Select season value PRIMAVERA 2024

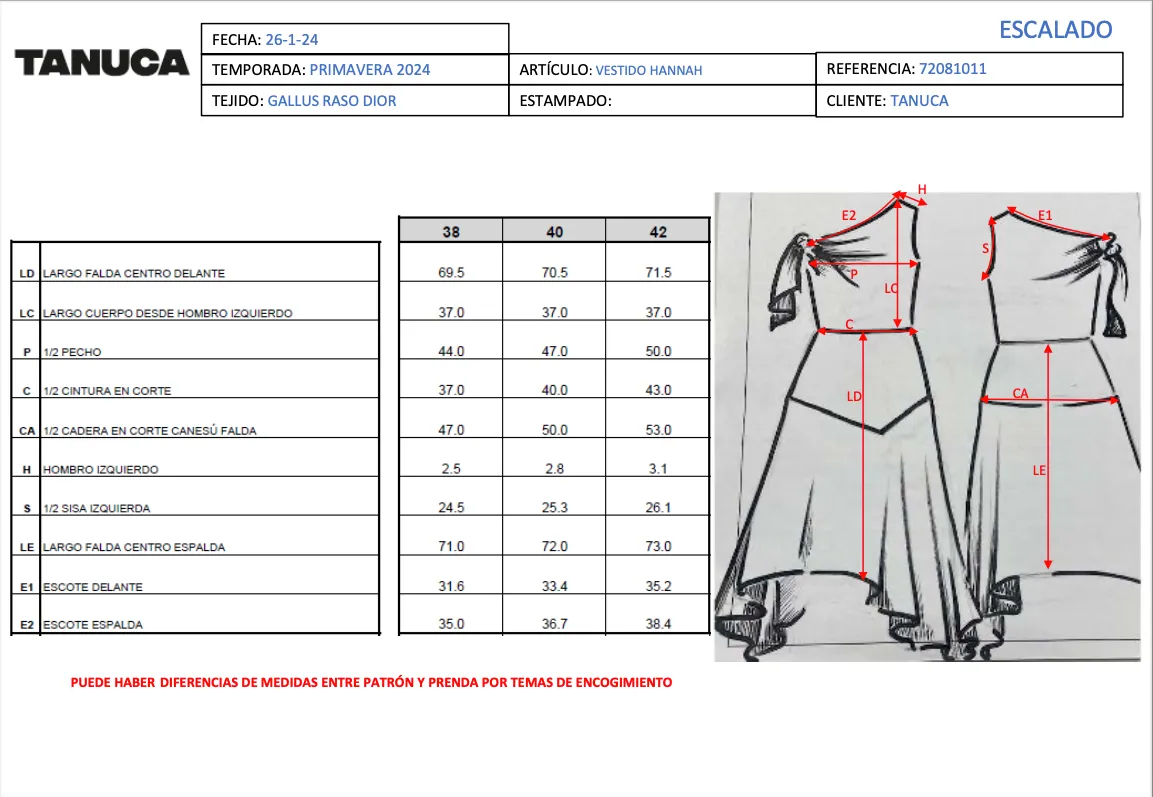pos(370,70)
